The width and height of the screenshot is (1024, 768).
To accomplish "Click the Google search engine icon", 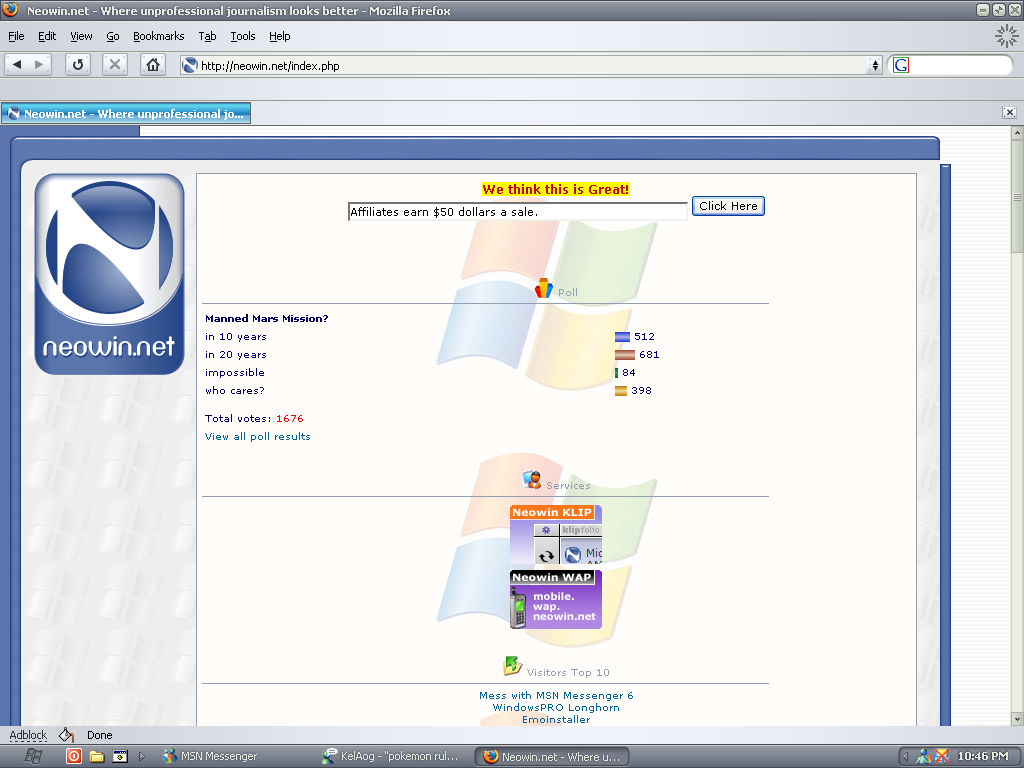I will (901, 65).
